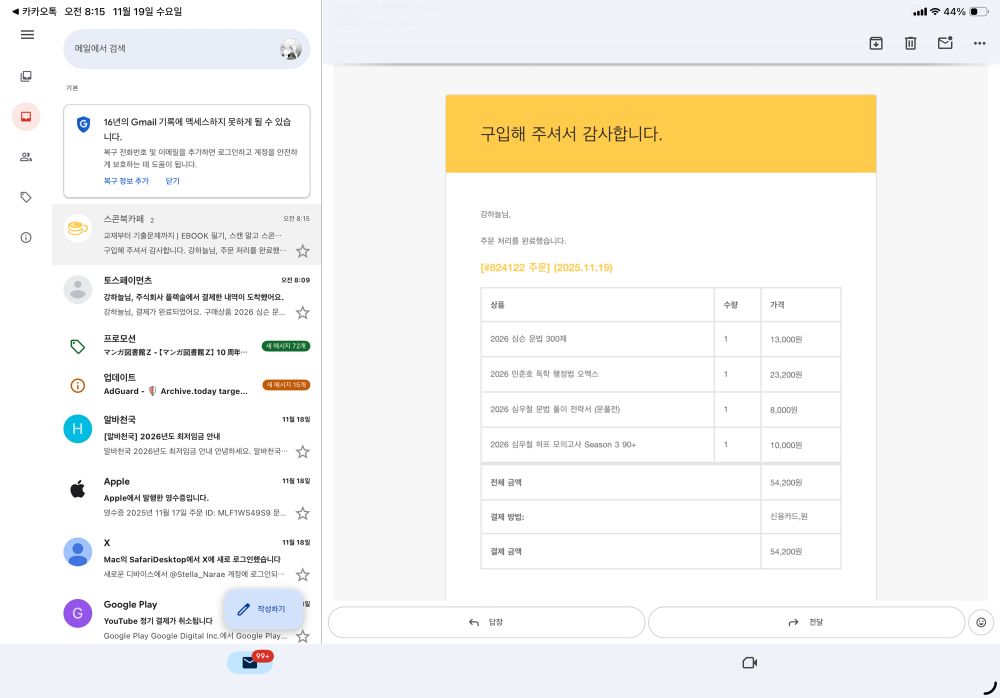Screen dimensions: 1000x698
Task: Select the 전체 금액 total row
Action: (661, 482)
